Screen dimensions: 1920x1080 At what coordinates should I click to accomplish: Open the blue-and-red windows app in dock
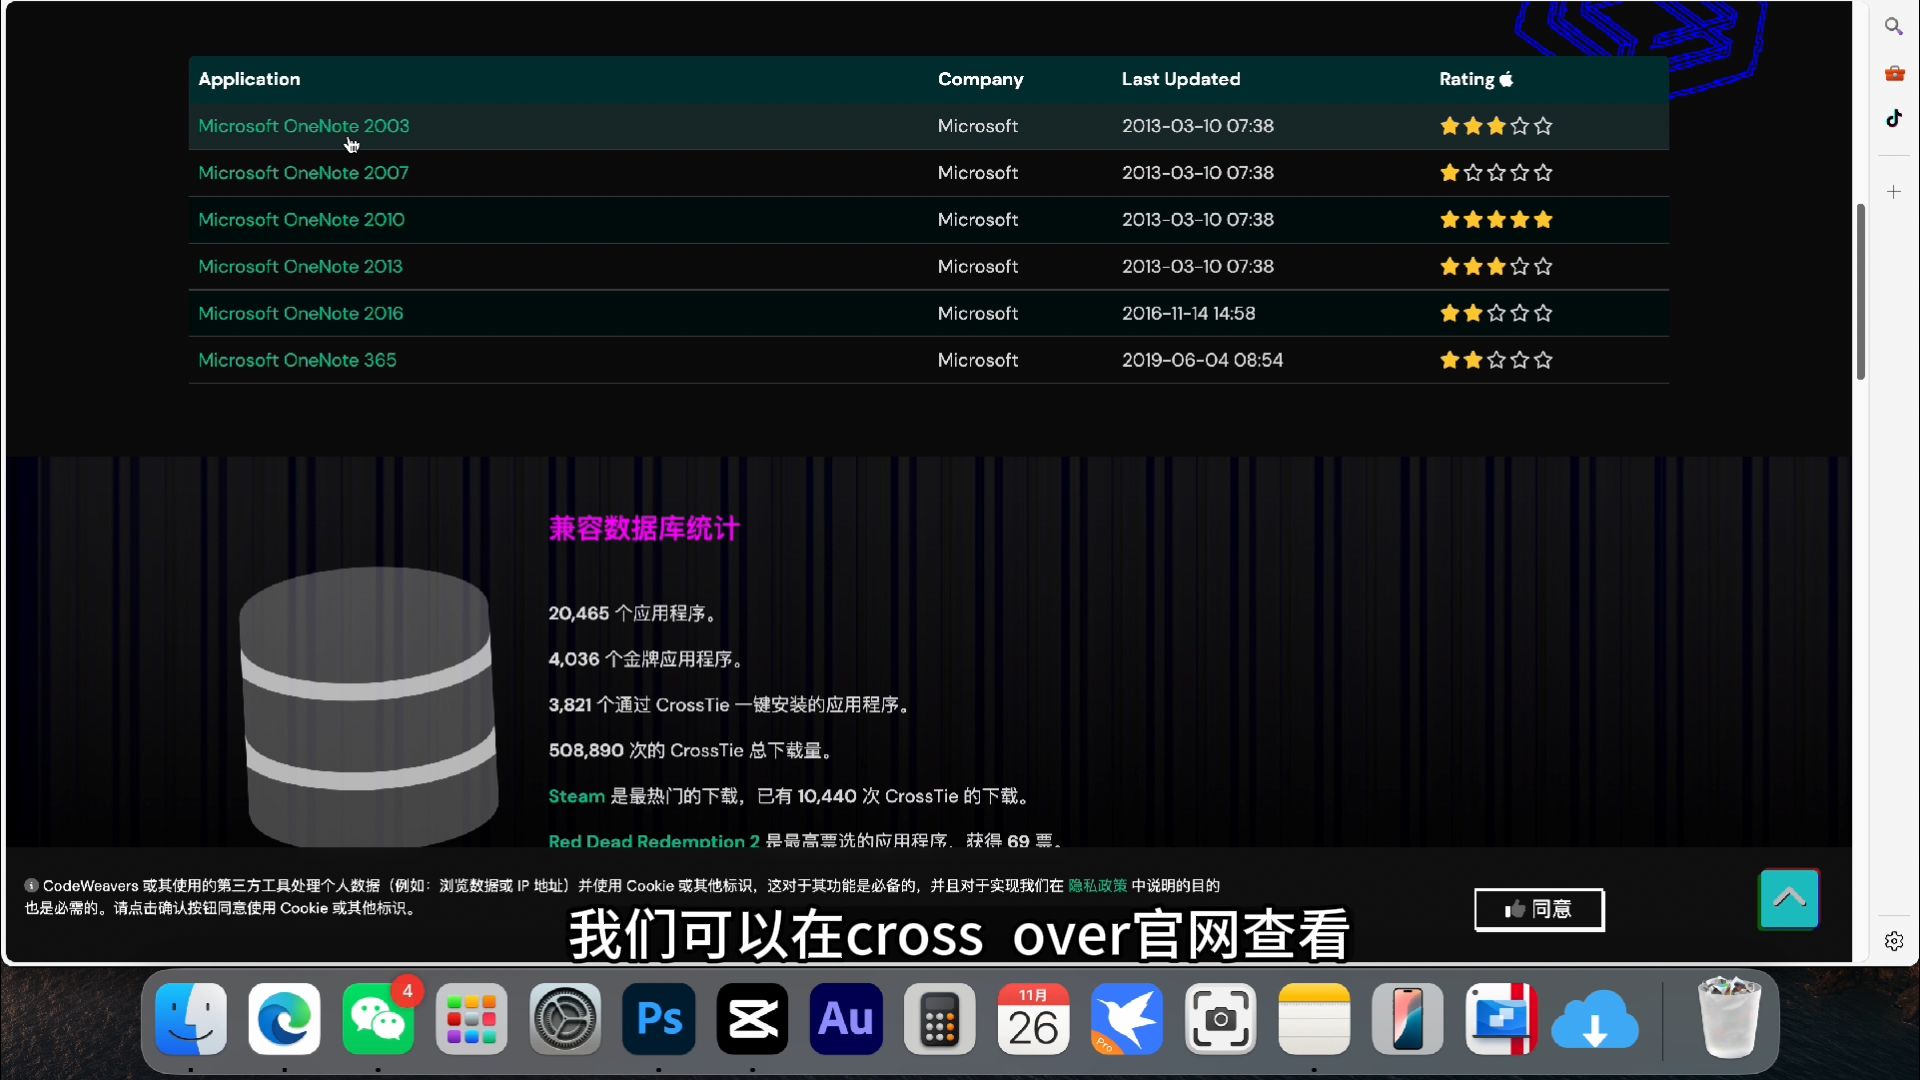click(1501, 1019)
